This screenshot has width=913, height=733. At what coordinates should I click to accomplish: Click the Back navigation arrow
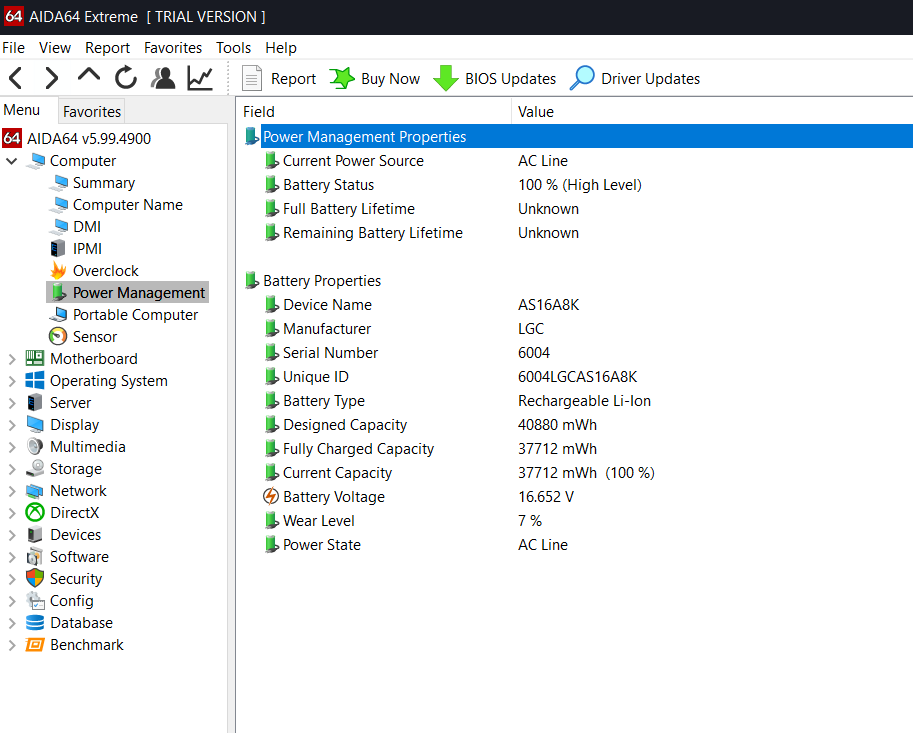16,78
